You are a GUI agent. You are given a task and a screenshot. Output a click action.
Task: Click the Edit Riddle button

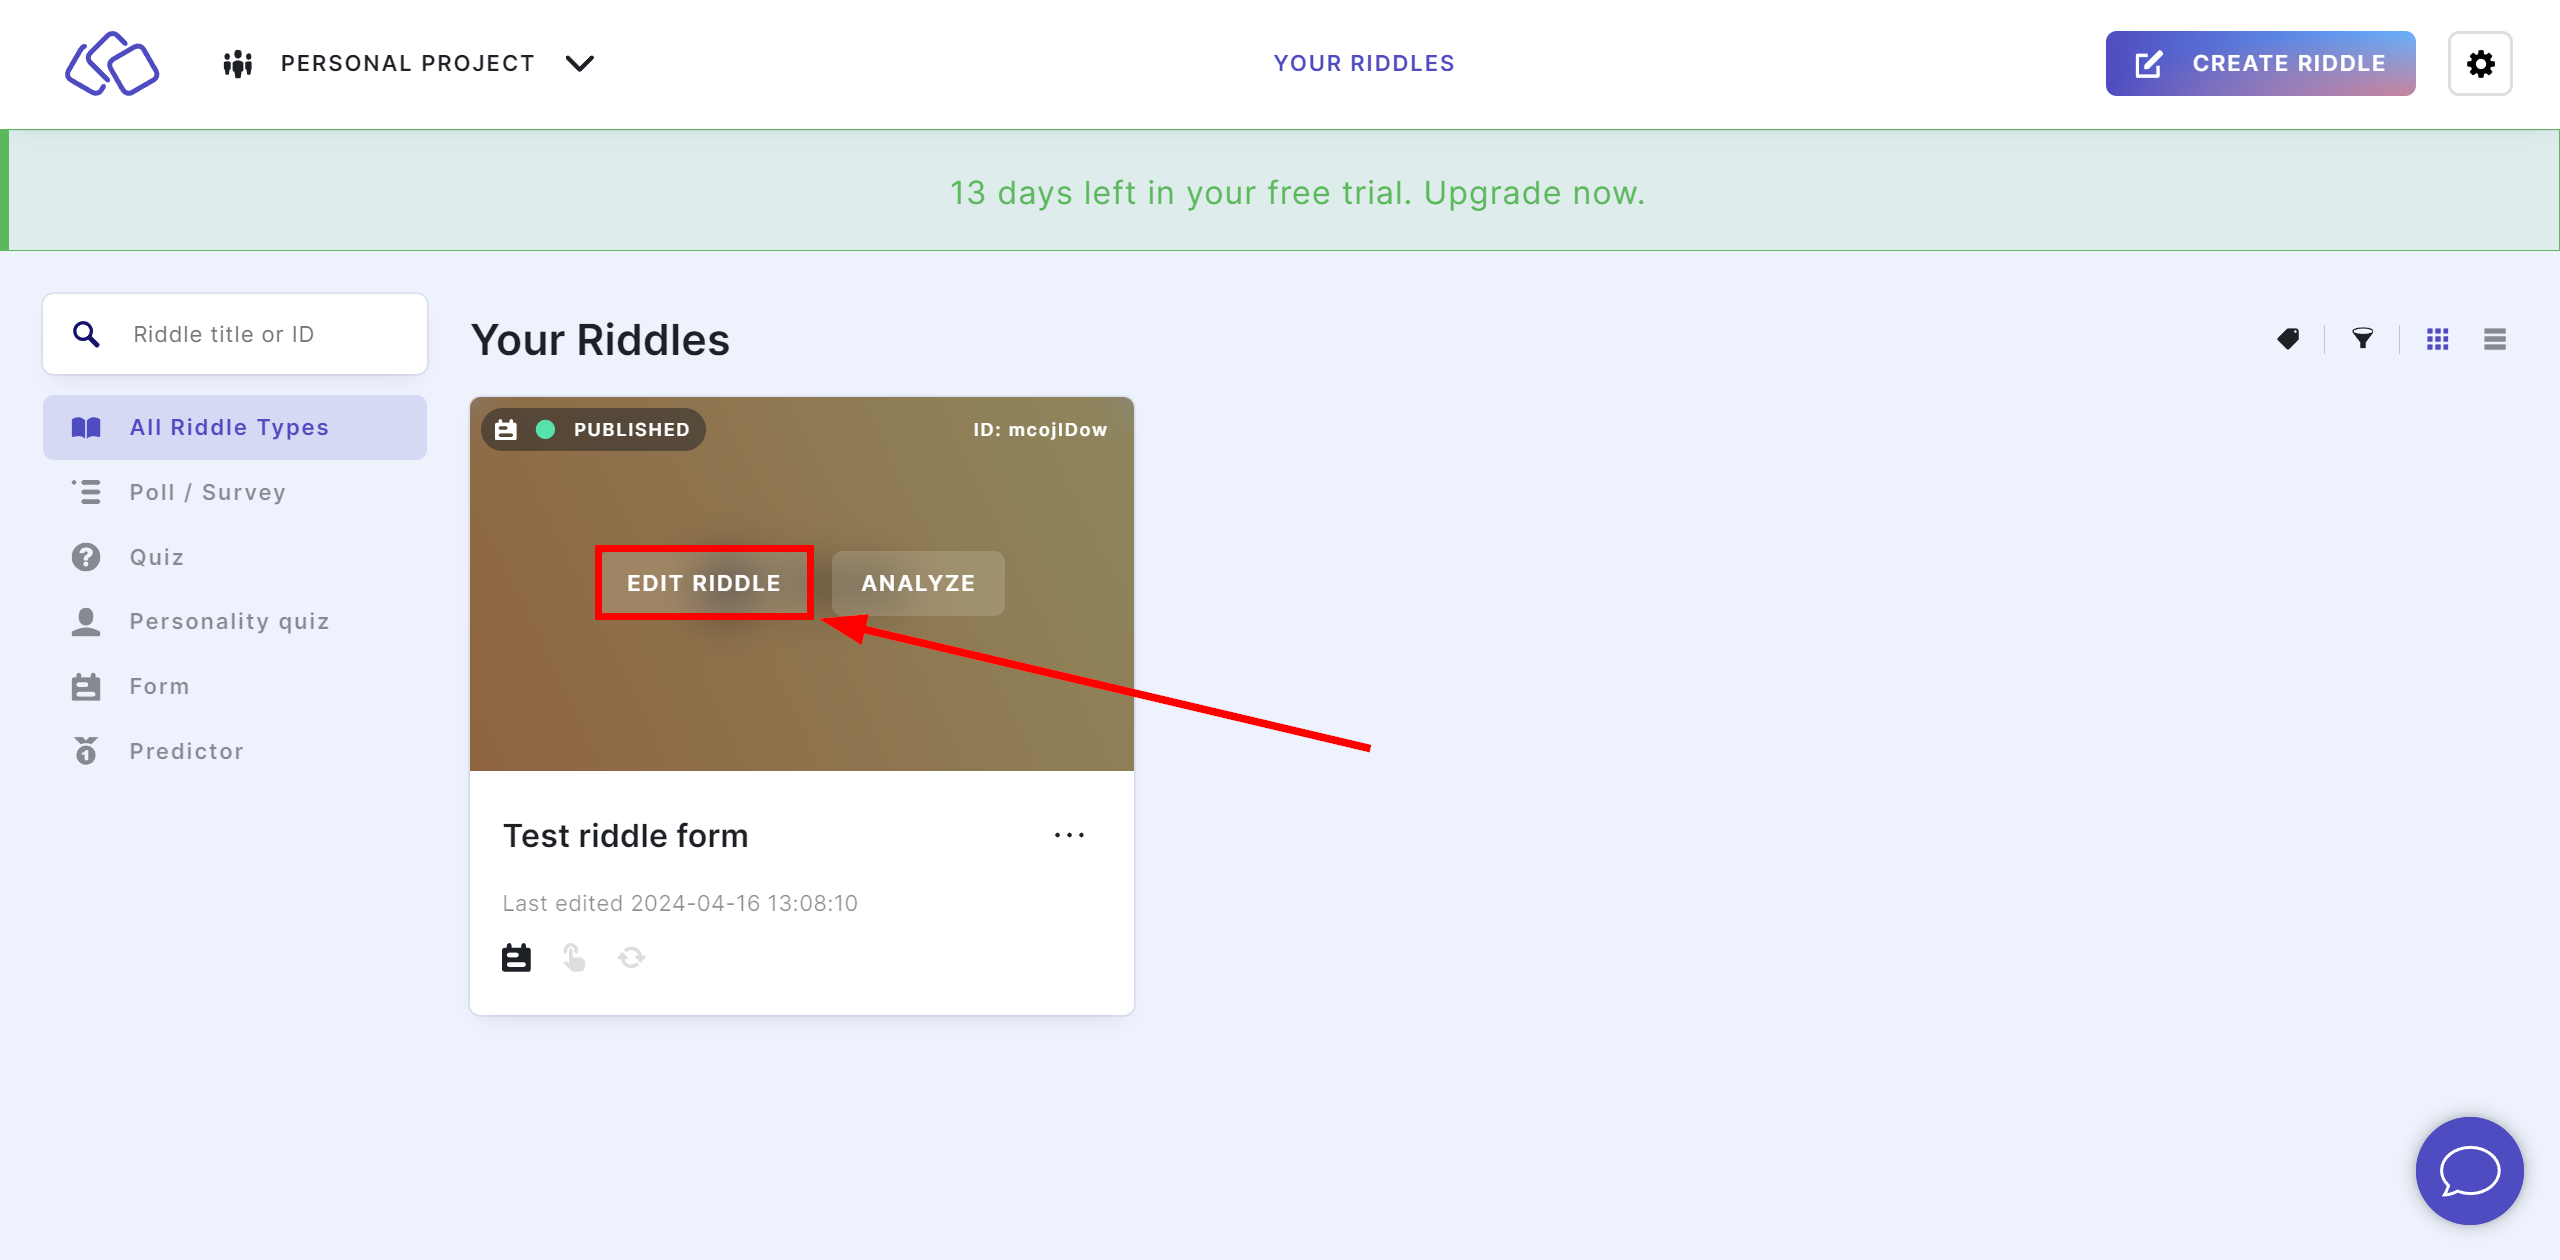(705, 583)
